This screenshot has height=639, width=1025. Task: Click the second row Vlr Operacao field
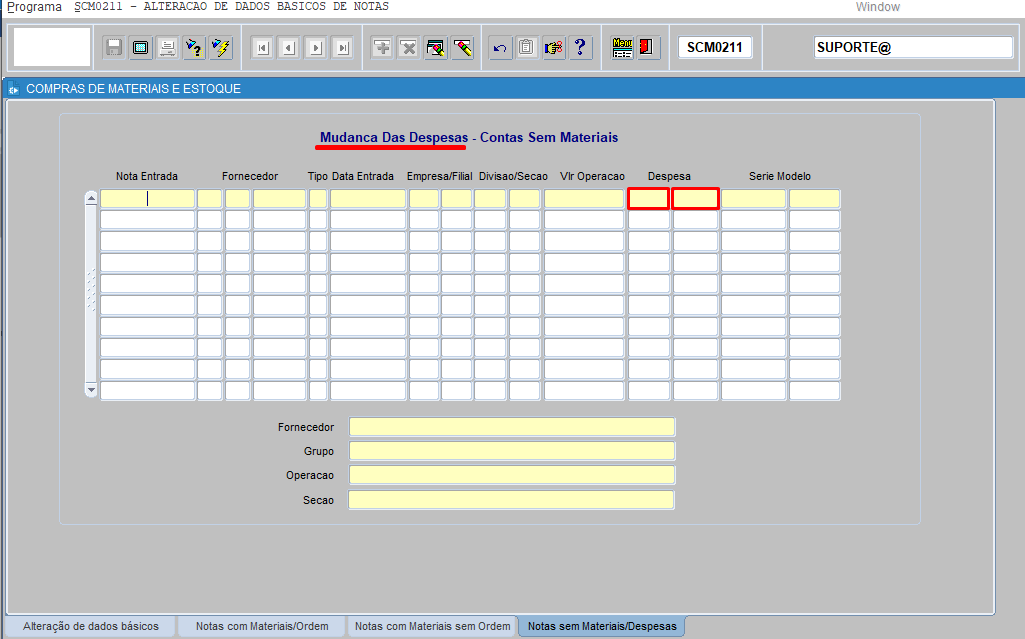[584, 220]
